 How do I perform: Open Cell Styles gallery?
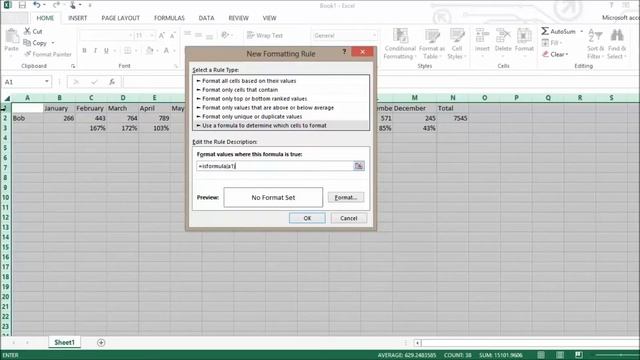click(456, 44)
